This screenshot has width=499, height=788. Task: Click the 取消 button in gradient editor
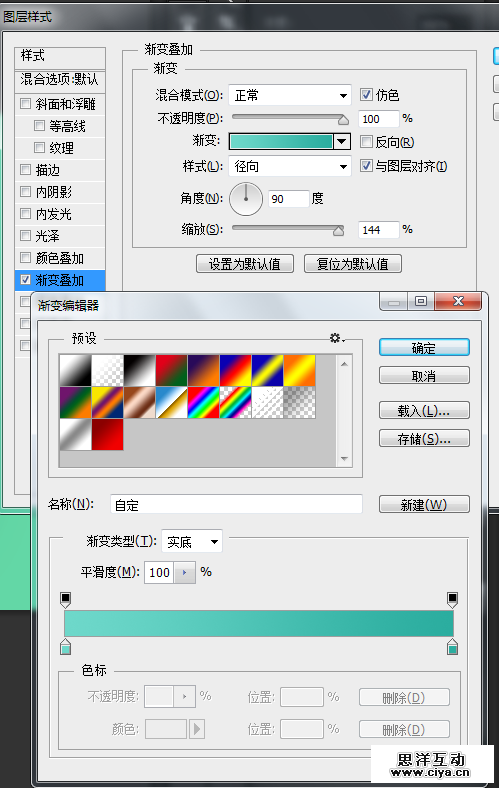pyautogui.click(x=424, y=375)
